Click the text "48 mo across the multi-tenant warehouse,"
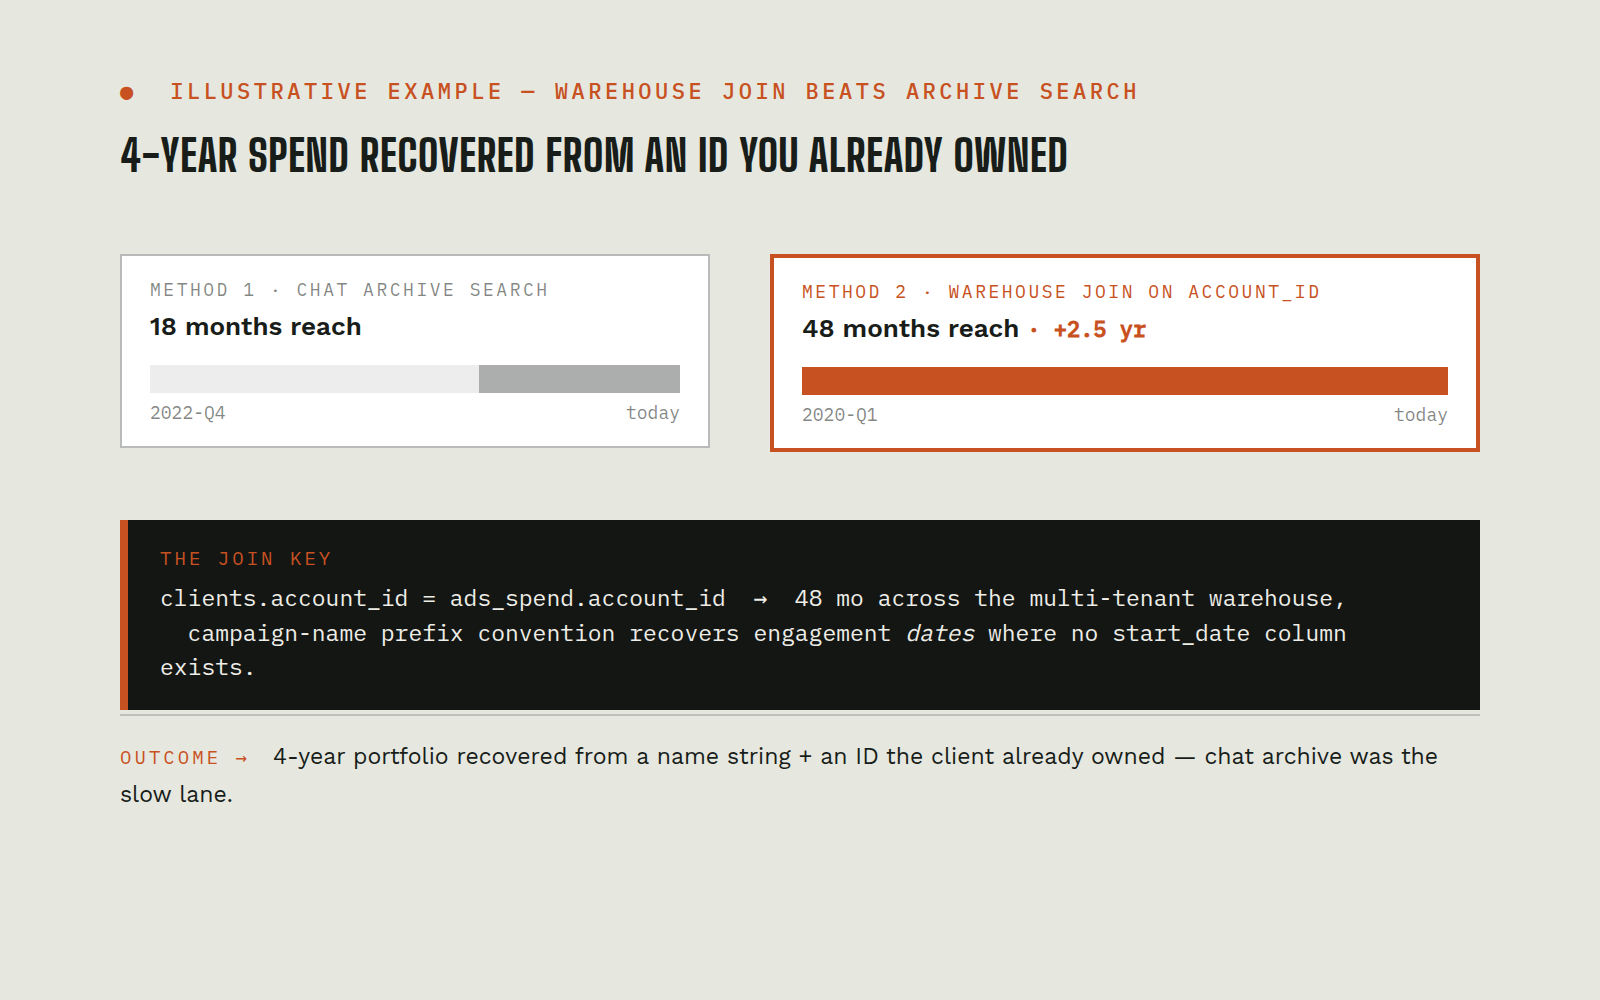The height and width of the screenshot is (1000, 1600). coord(1070,599)
